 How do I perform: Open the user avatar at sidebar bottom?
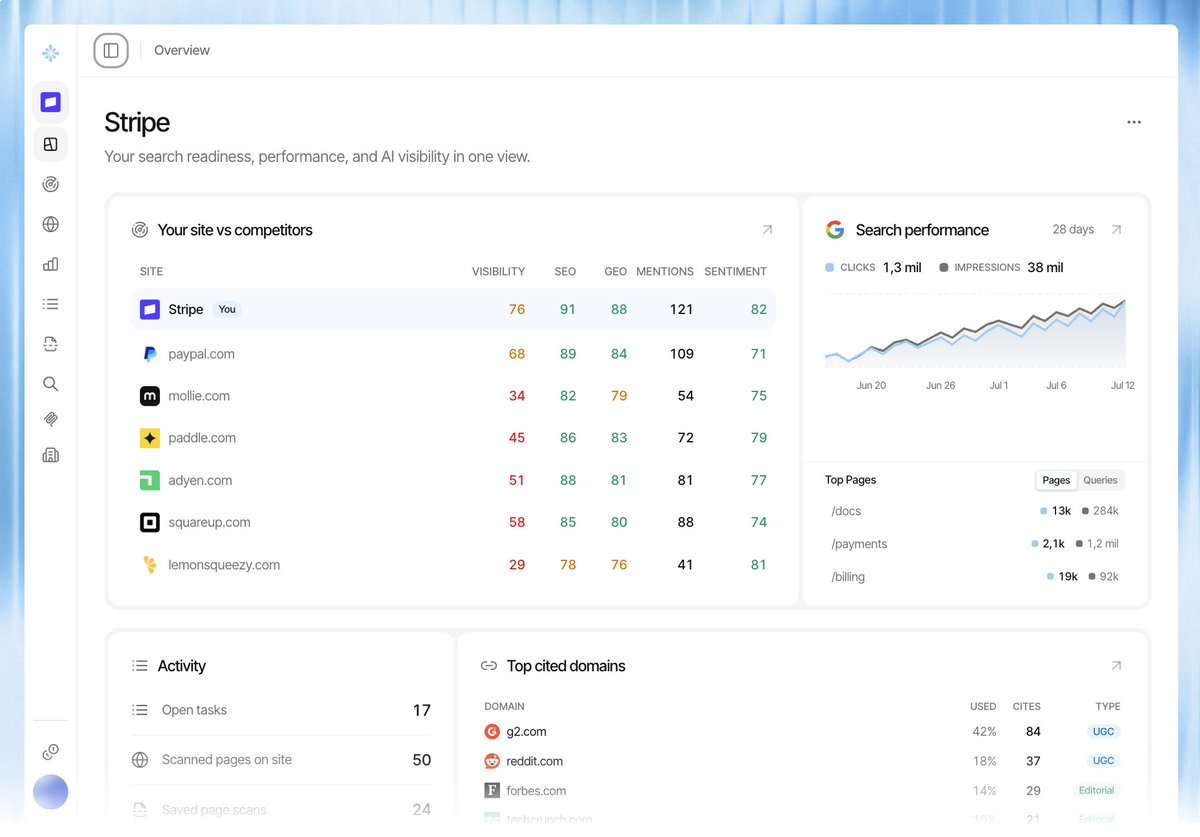point(51,792)
